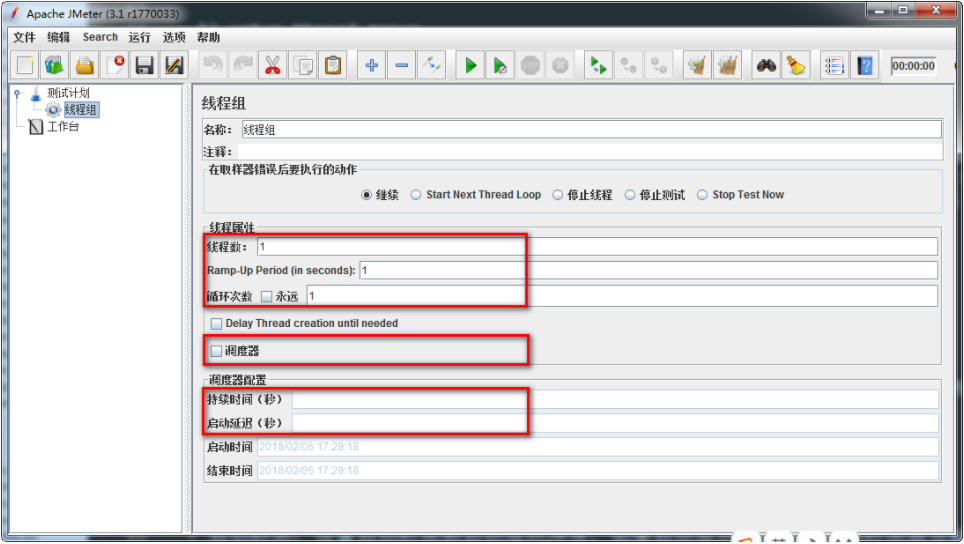Click the Paste clipboard icon
964x544 pixels.
pos(333,65)
